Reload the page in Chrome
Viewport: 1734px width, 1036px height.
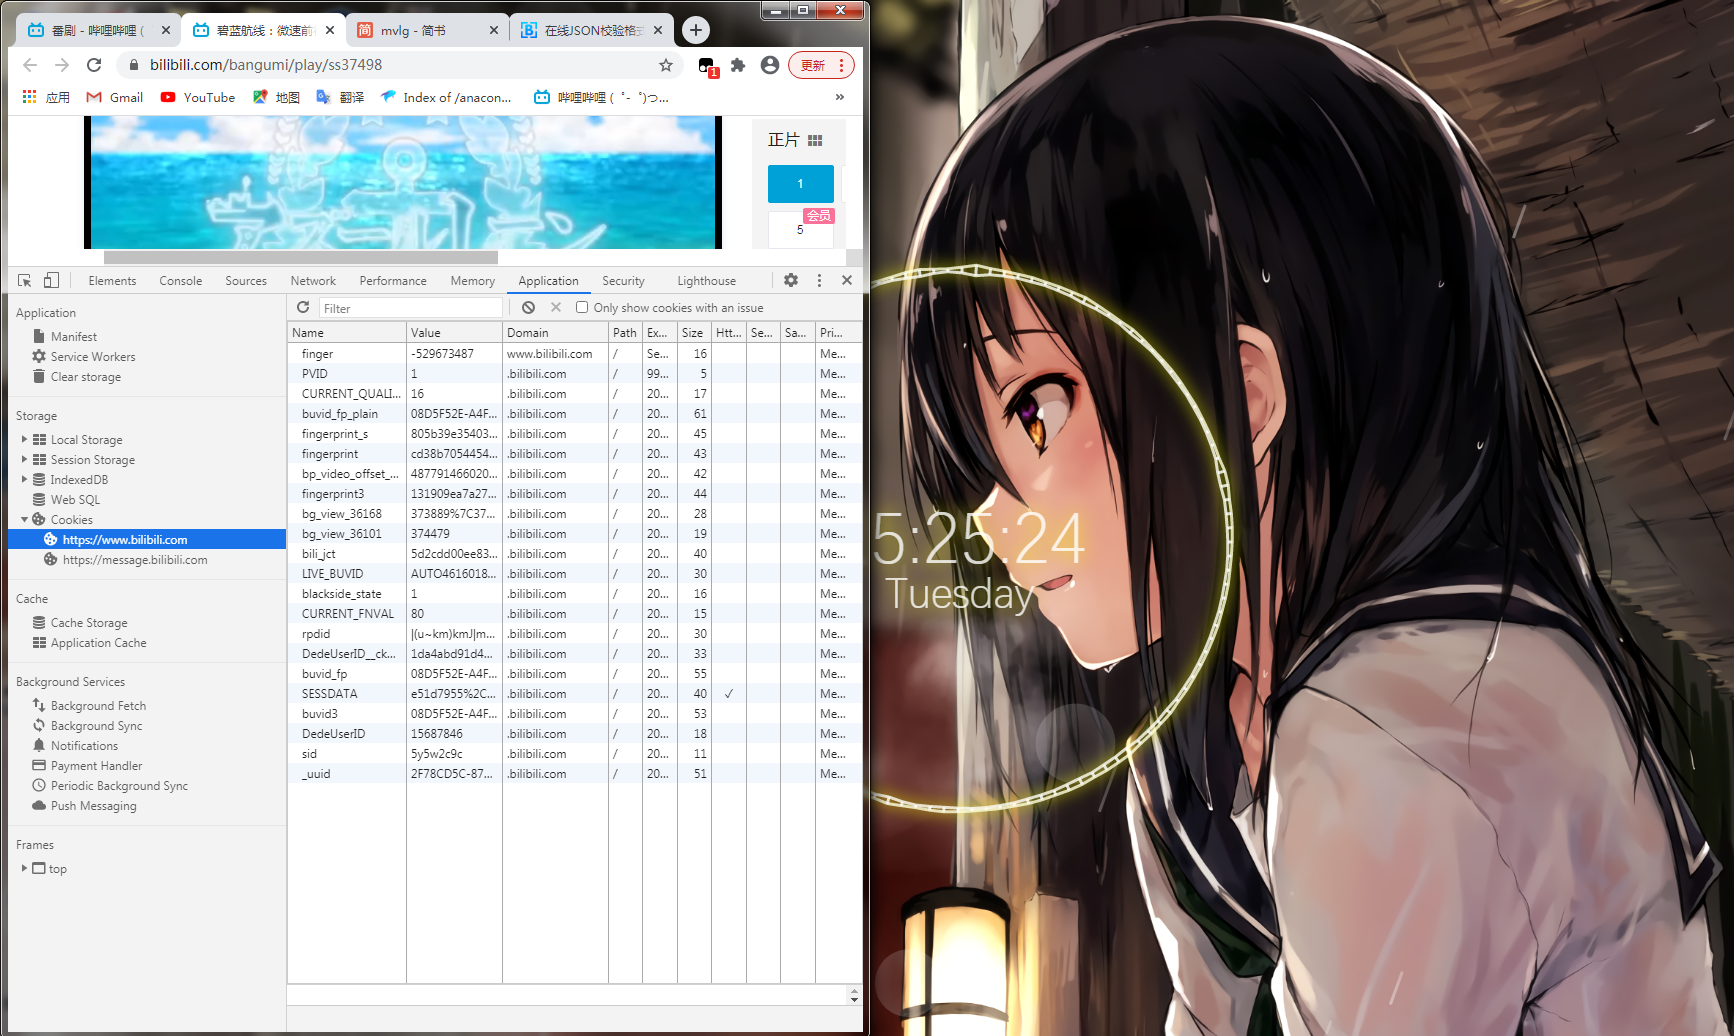click(94, 65)
